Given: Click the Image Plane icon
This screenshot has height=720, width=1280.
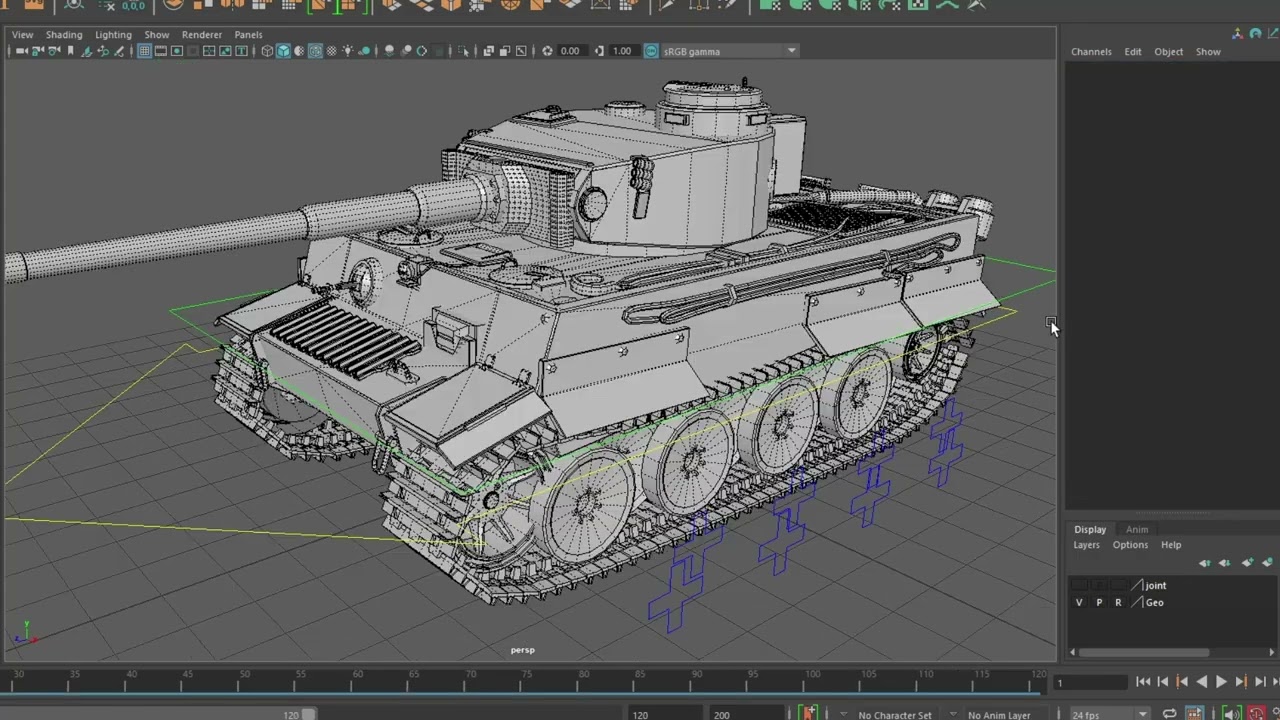Looking at the screenshot, I should point(86,51).
